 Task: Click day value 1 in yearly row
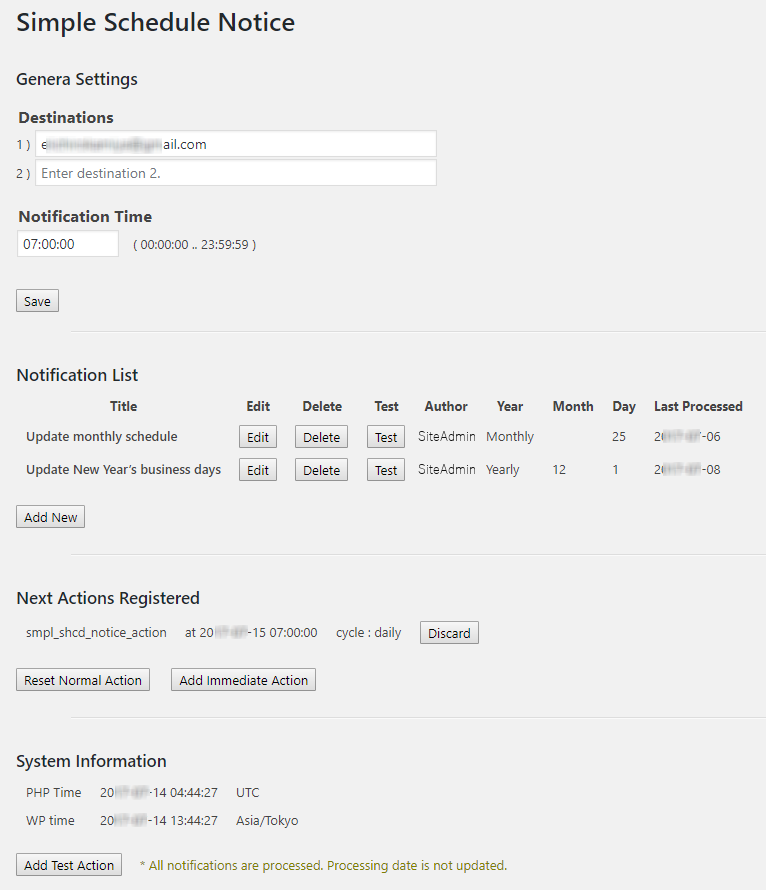click(615, 470)
